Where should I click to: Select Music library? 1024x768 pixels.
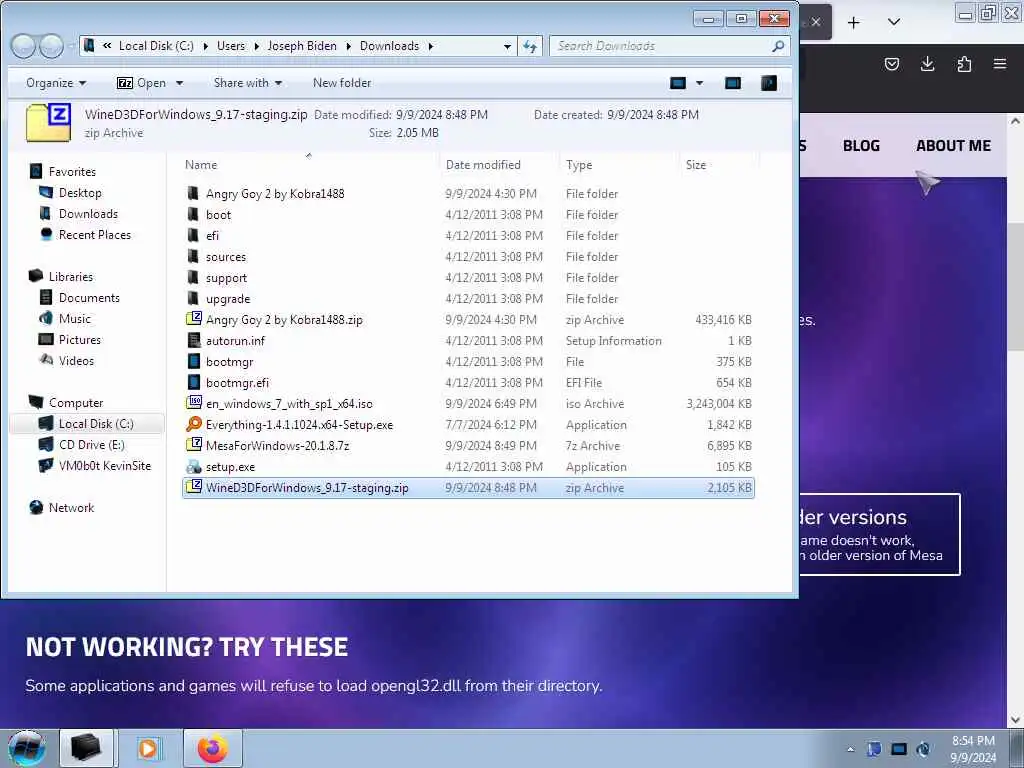[74, 319]
